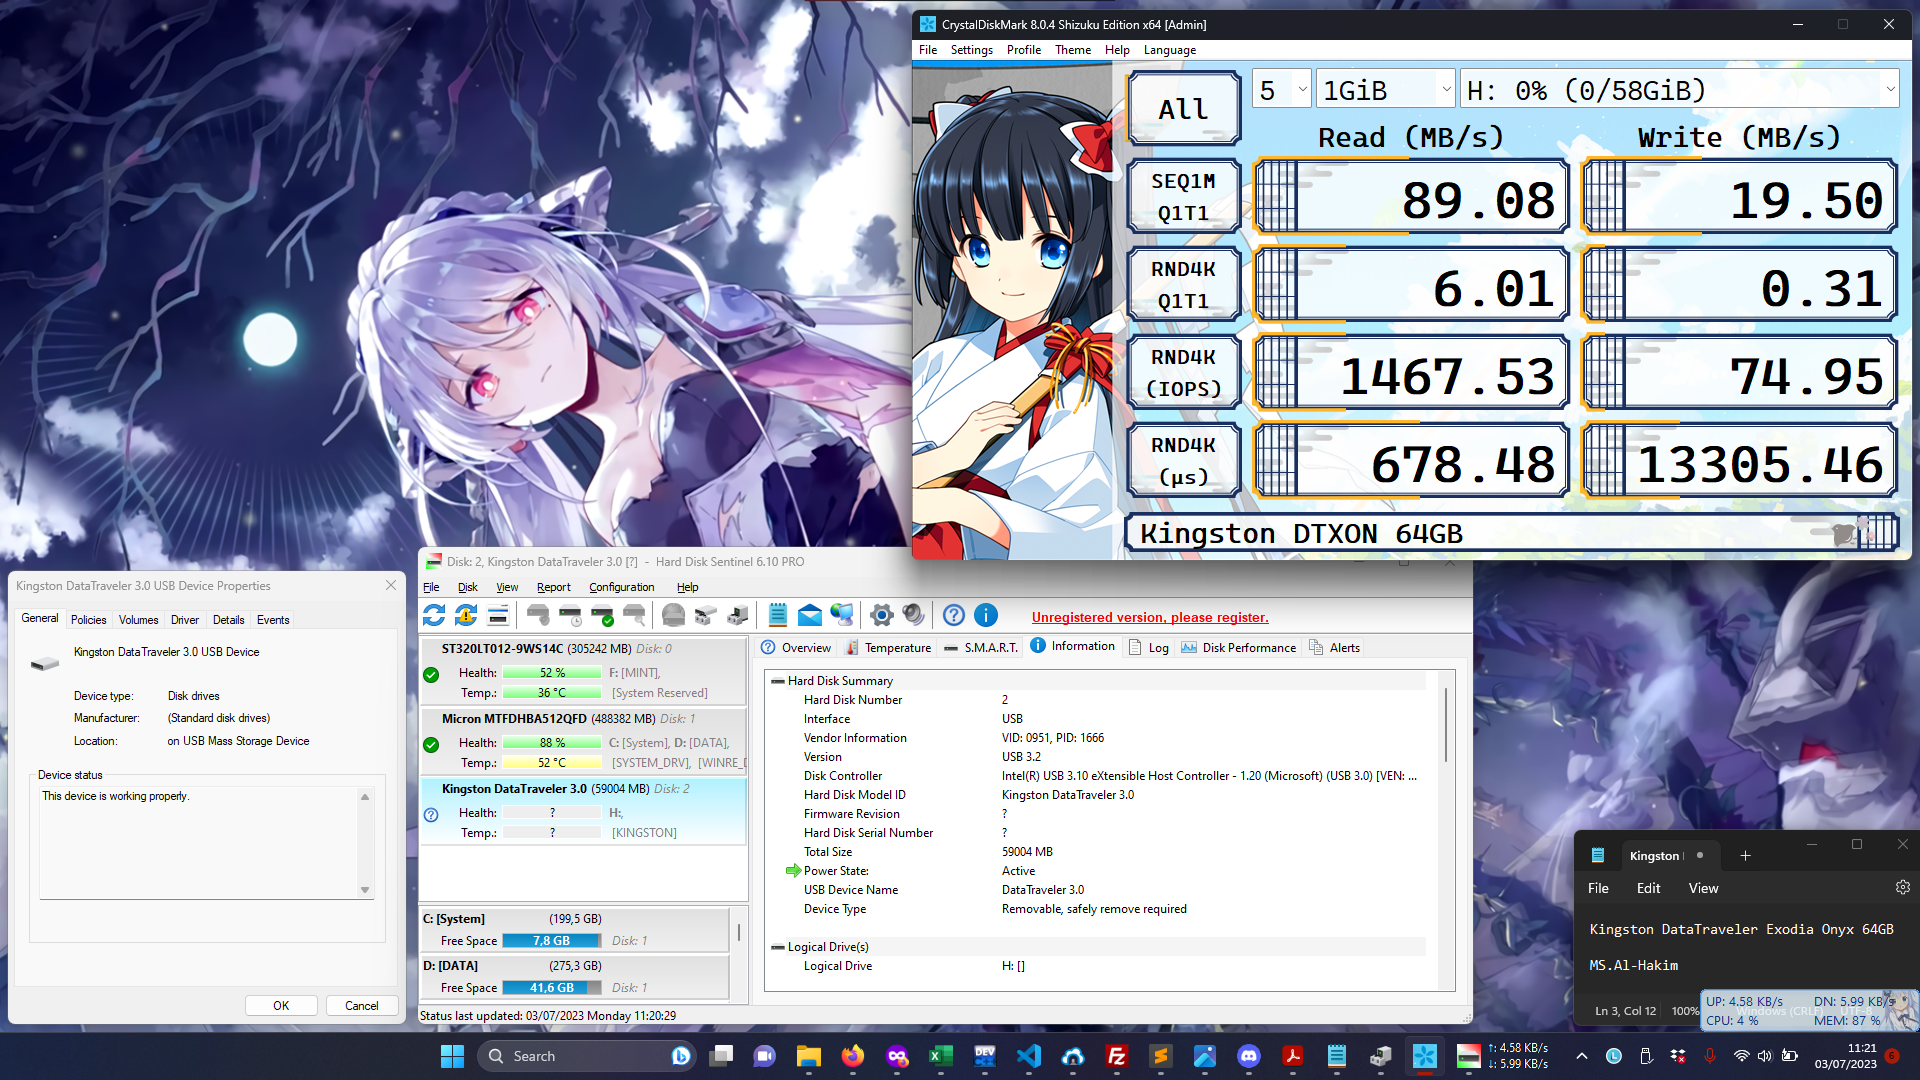The image size is (1920, 1080).
Task: Click the disk-with-green-check icon in Hard Disk Sentinel
Action: [x=602, y=615]
